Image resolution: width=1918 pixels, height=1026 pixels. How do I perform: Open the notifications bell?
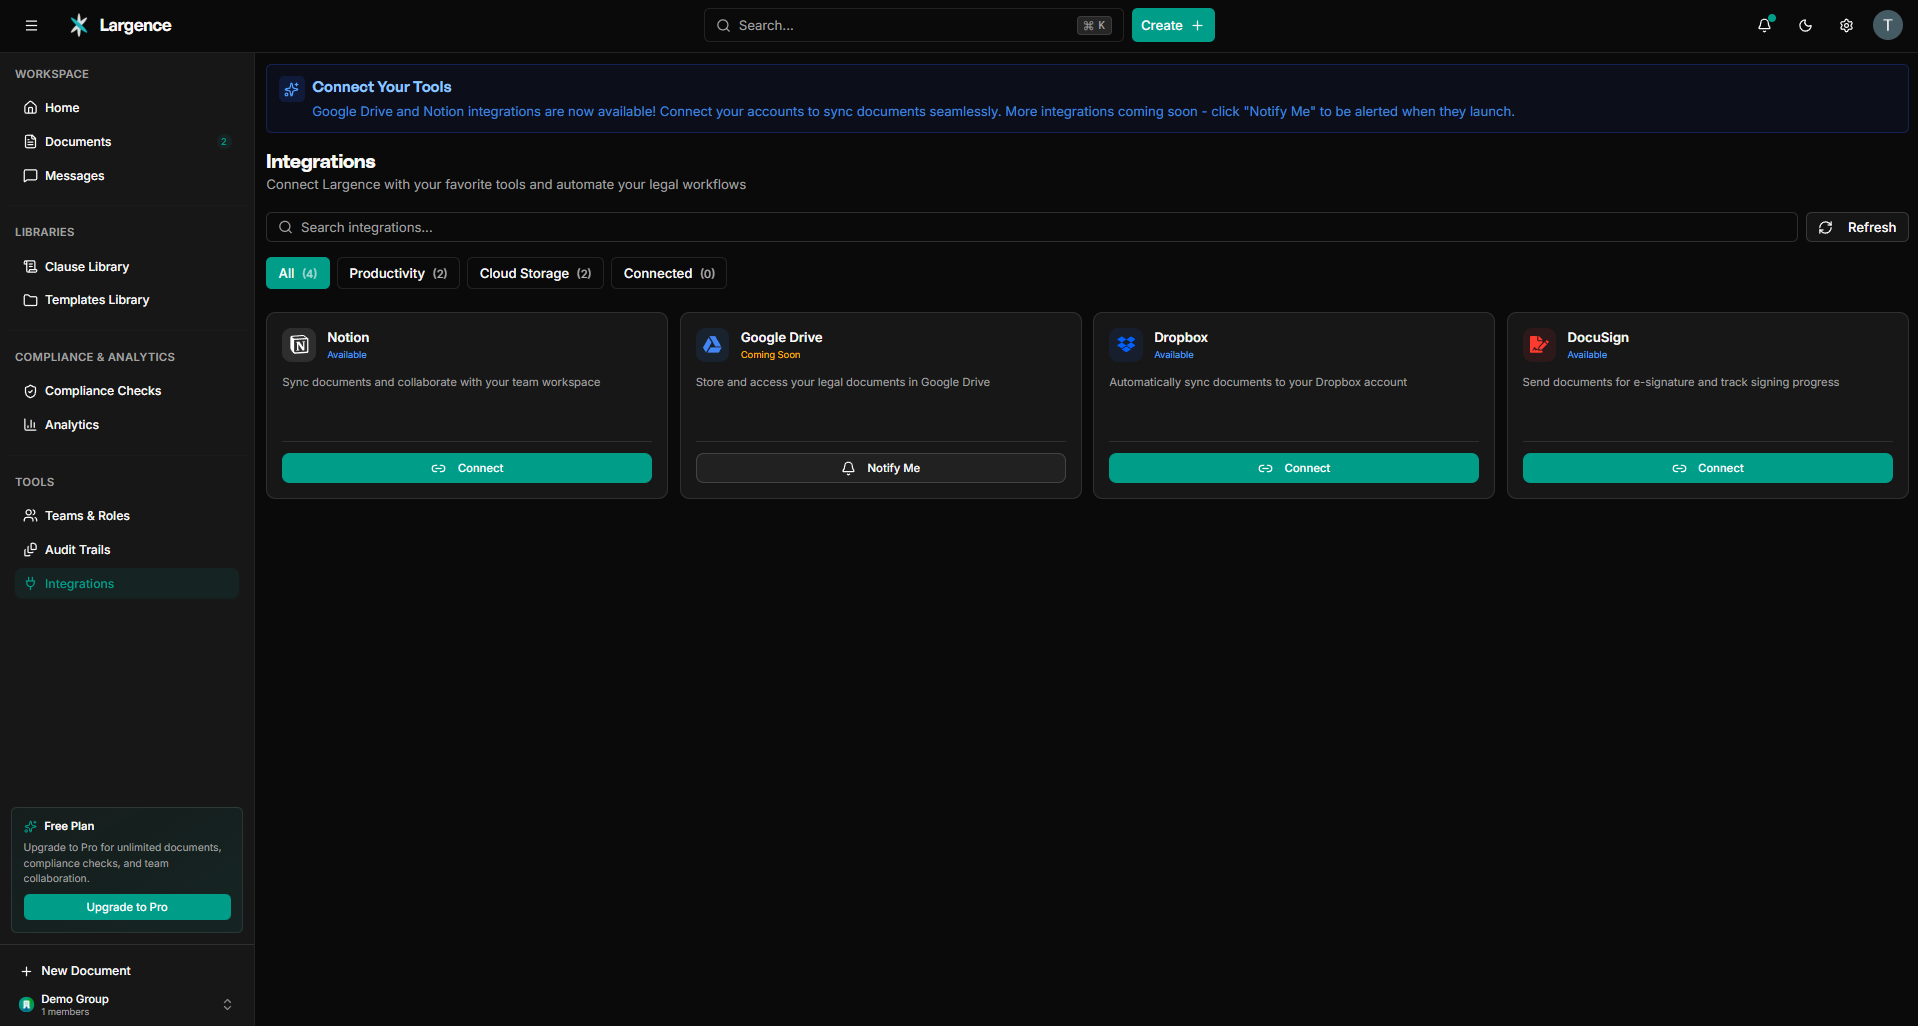(x=1765, y=25)
